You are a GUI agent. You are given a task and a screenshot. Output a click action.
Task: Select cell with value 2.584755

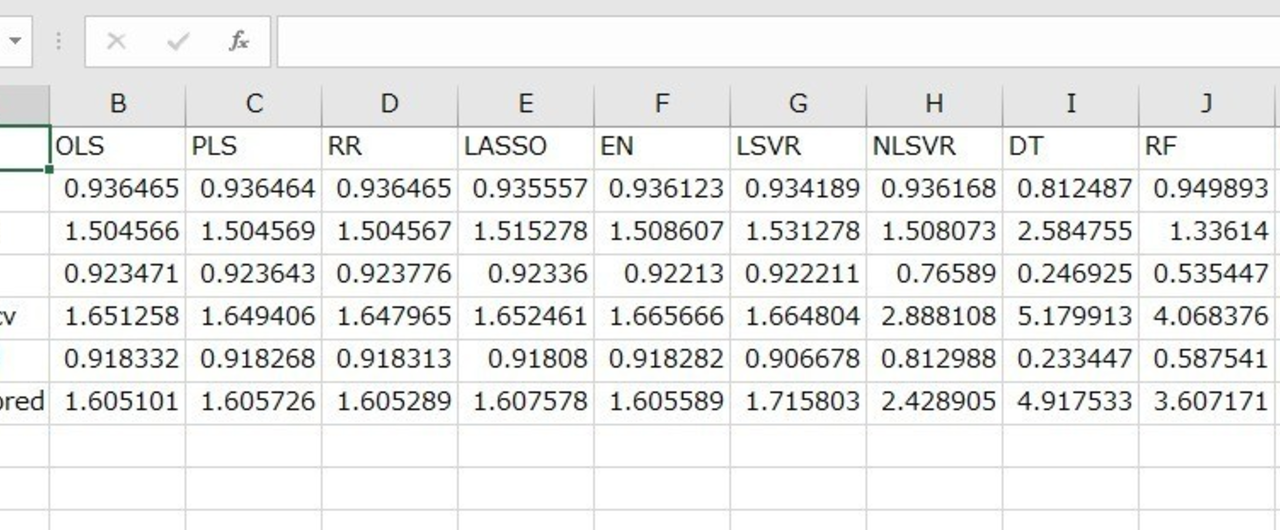point(1071,232)
